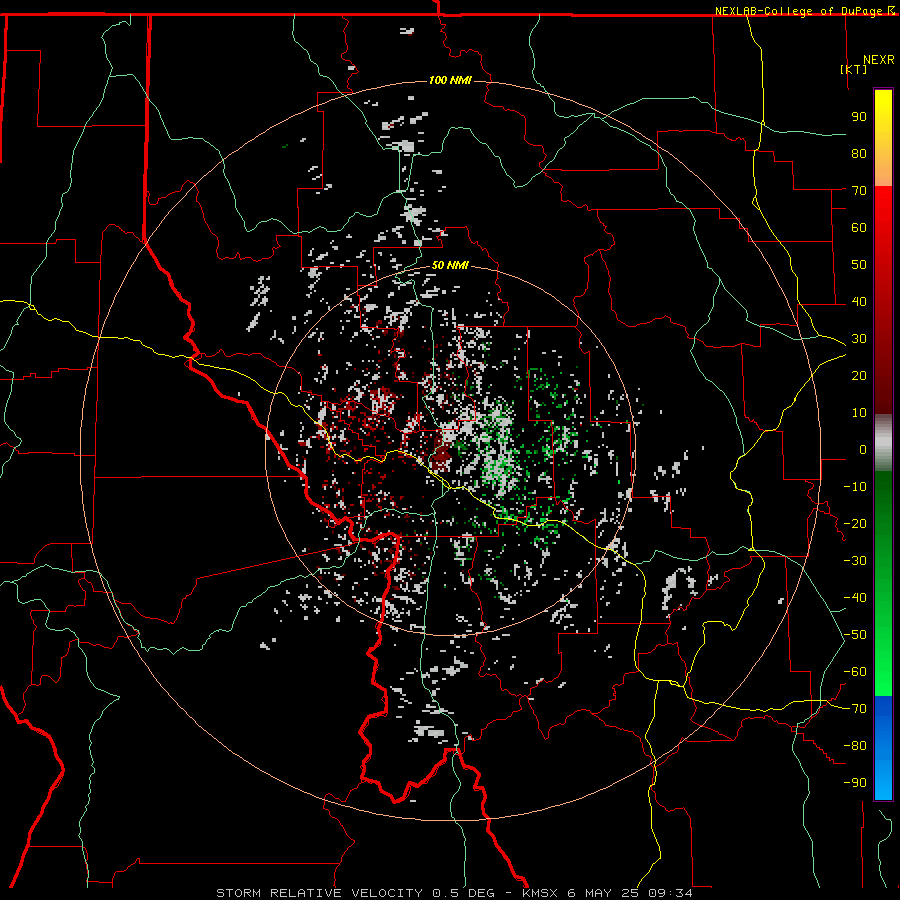Viewport: 900px width, 900px height.
Task: Click the "30" scale value
Action: click(859, 339)
